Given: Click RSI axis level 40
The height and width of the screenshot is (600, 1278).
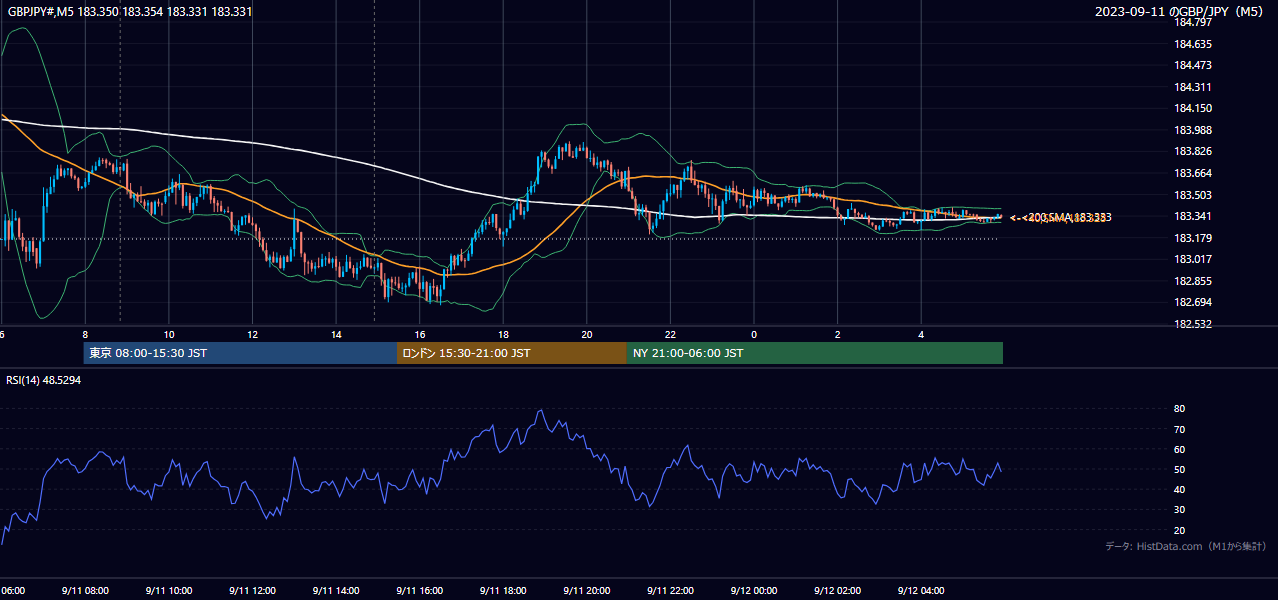Looking at the screenshot, I should [x=1179, y=489].
